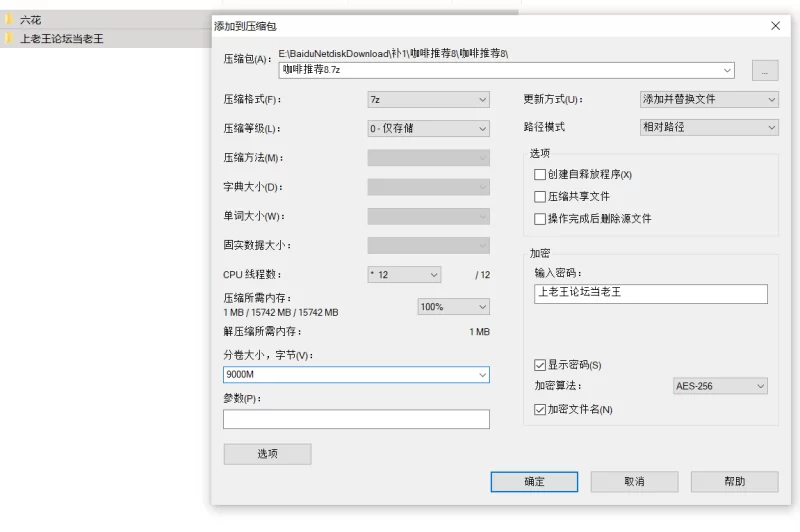The image size is (800, 532).
Task: Open the 加密算法 AES-256 dropdown
Action: (x=720, y=386)
